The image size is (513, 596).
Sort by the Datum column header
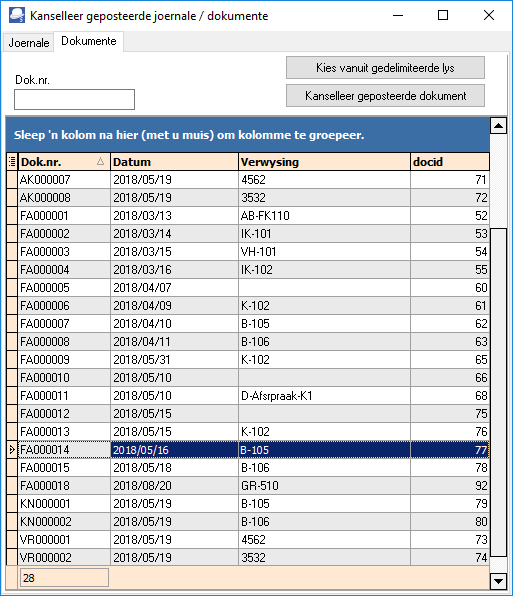tap(174, 162)
